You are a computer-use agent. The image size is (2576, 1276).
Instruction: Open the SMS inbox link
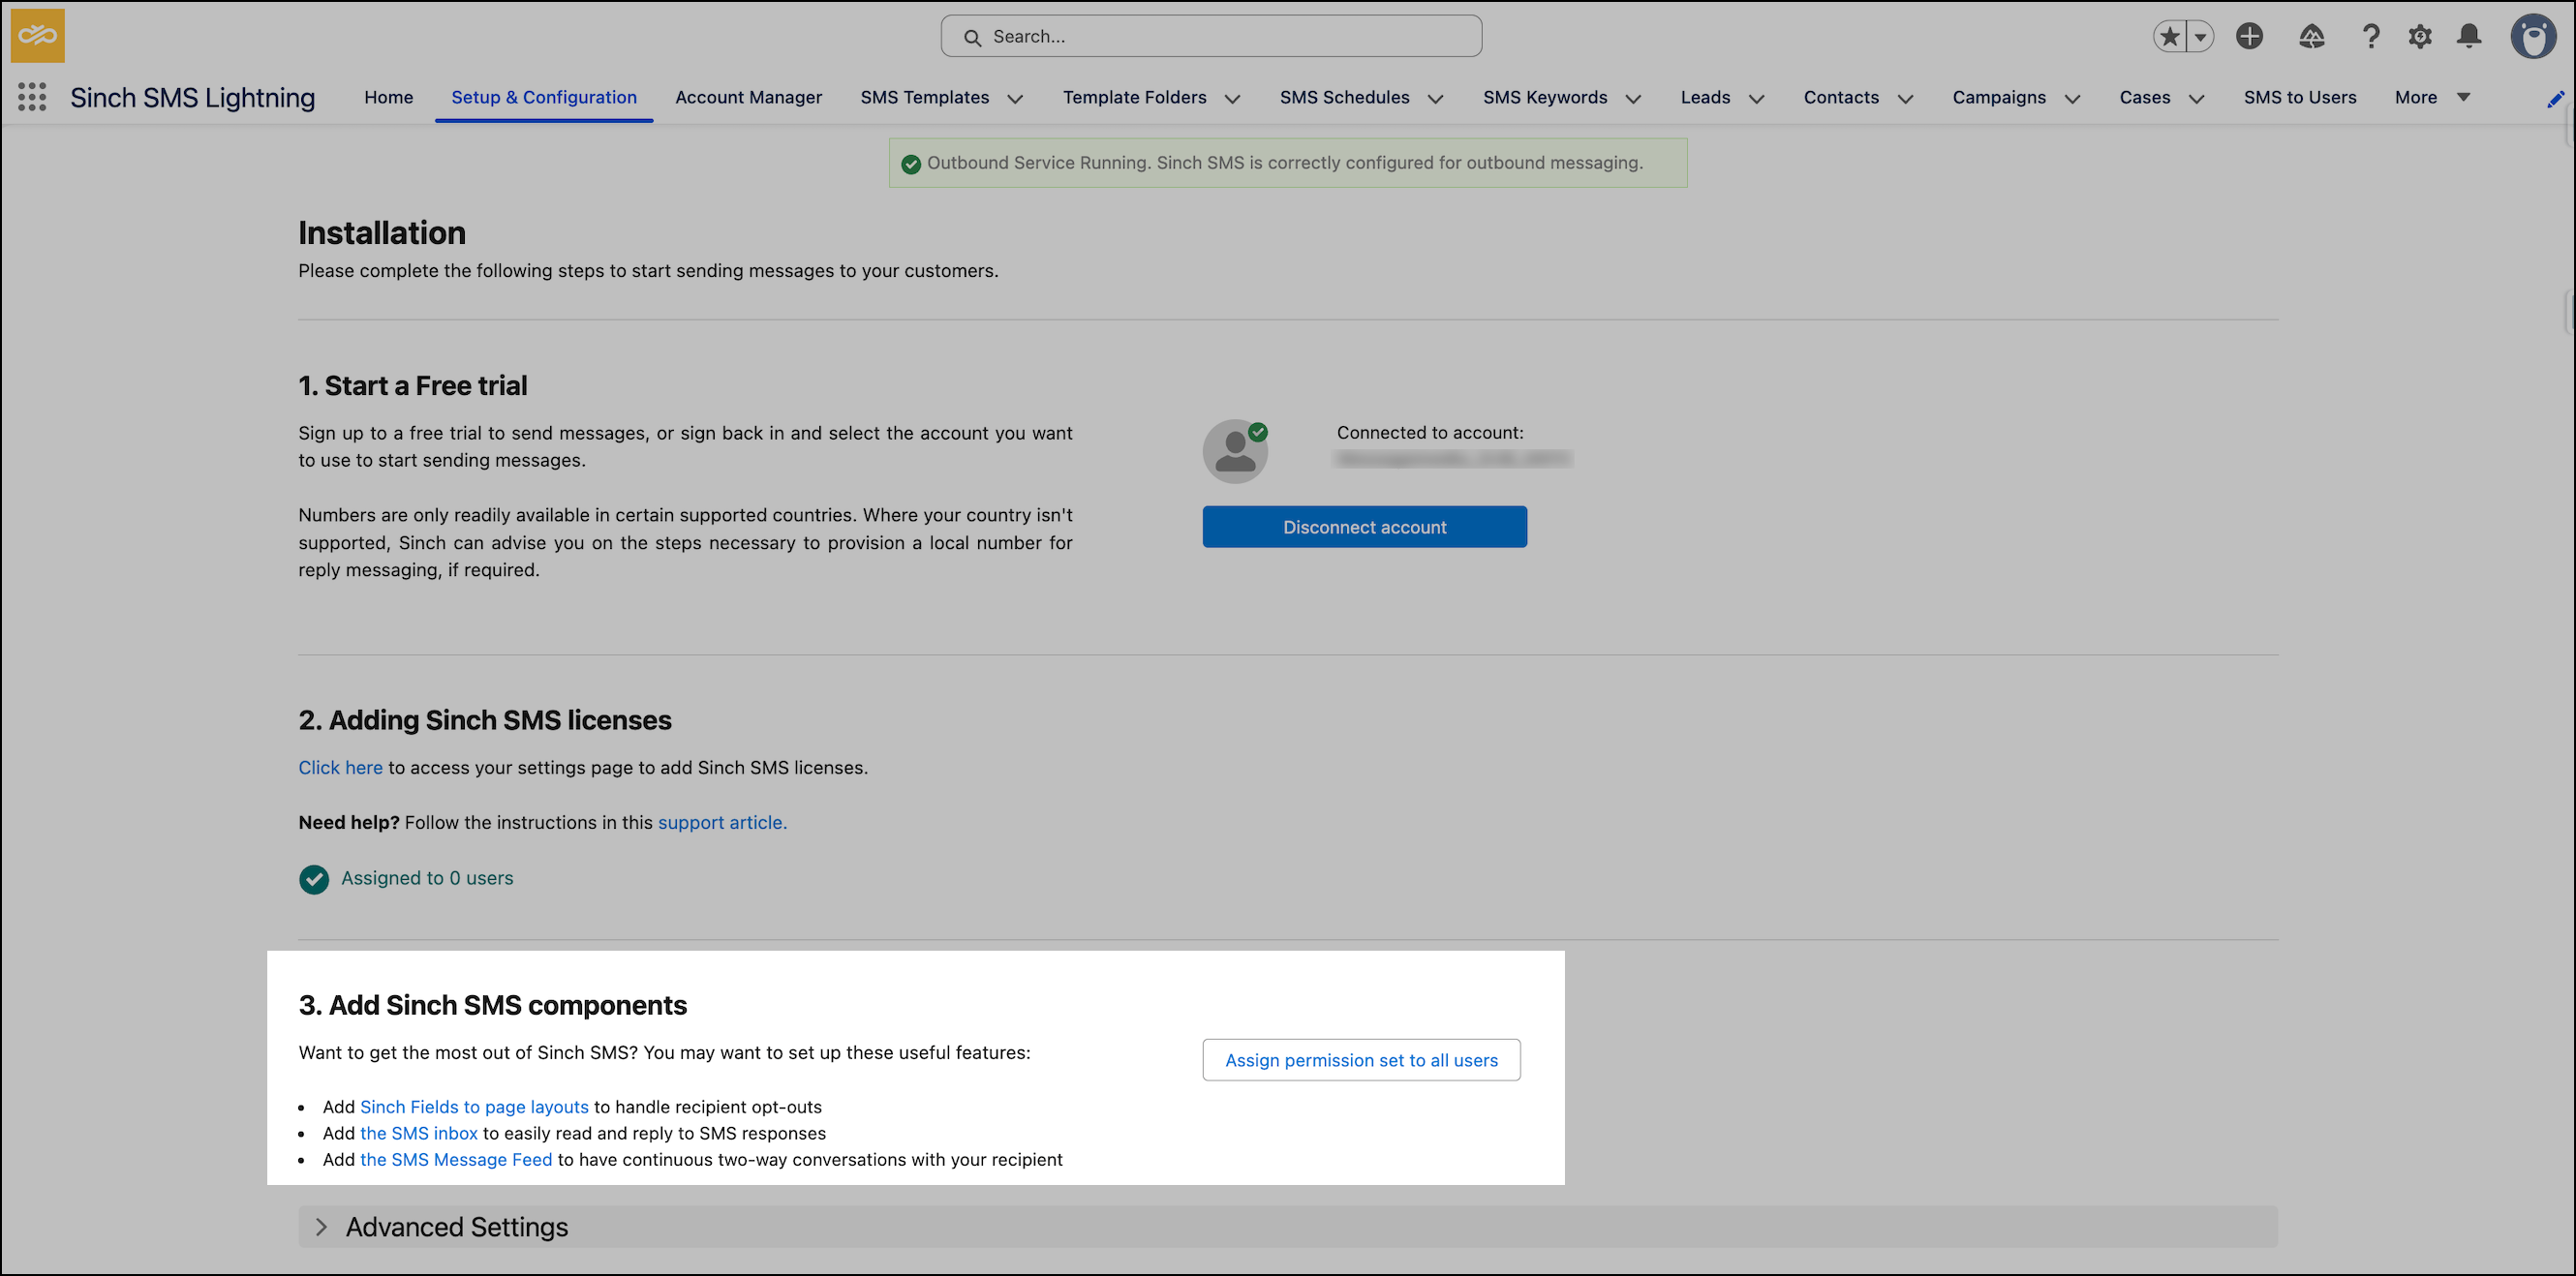coord(419,1134)
